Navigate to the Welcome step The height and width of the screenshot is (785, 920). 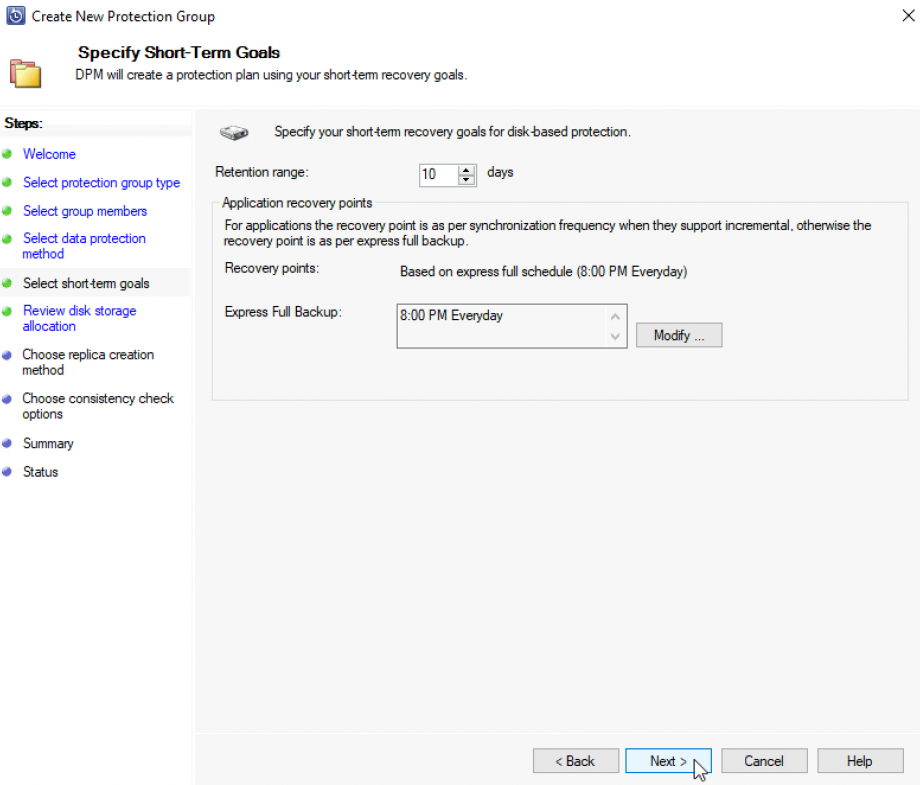(49, 154)
